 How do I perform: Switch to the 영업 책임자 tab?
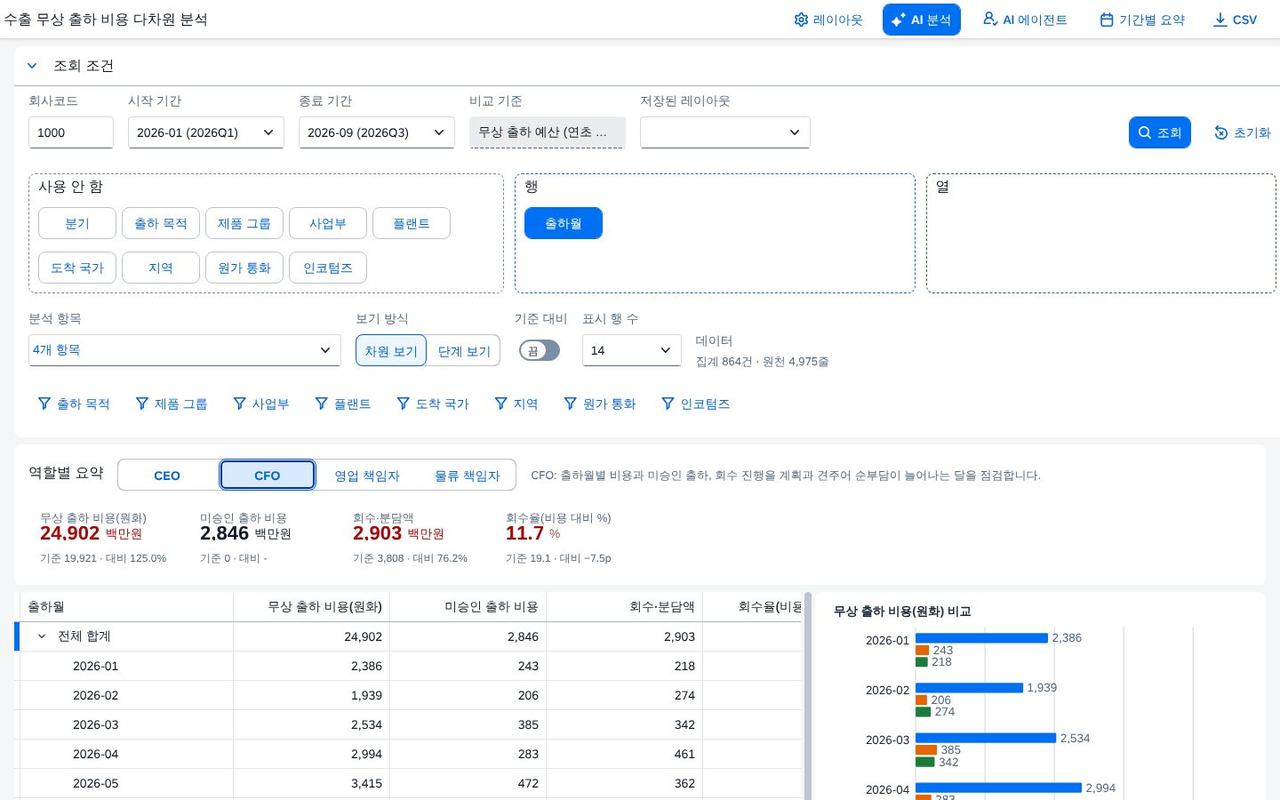point(367,475)
